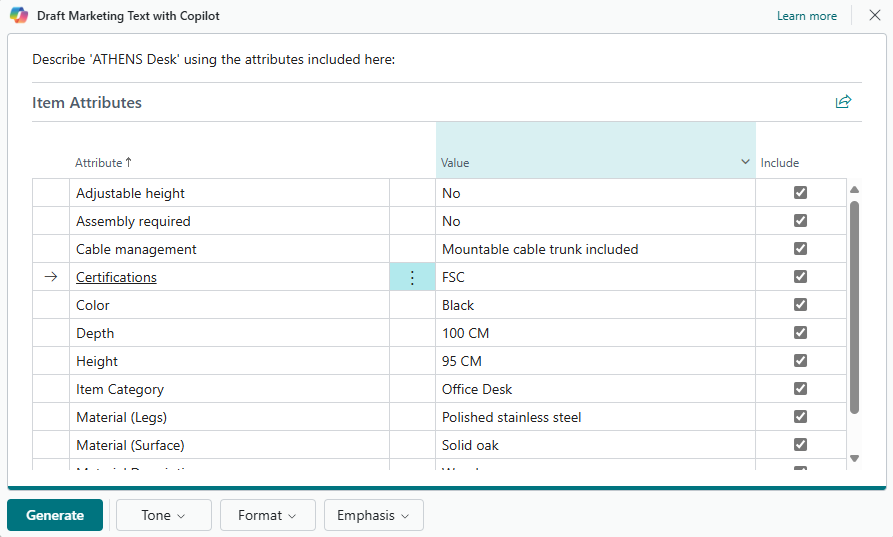Image resolution: width=893 pixels, height=537 pixels.
Task: Click scrollbar up arrow in attributes list
Action: (854, 190)
